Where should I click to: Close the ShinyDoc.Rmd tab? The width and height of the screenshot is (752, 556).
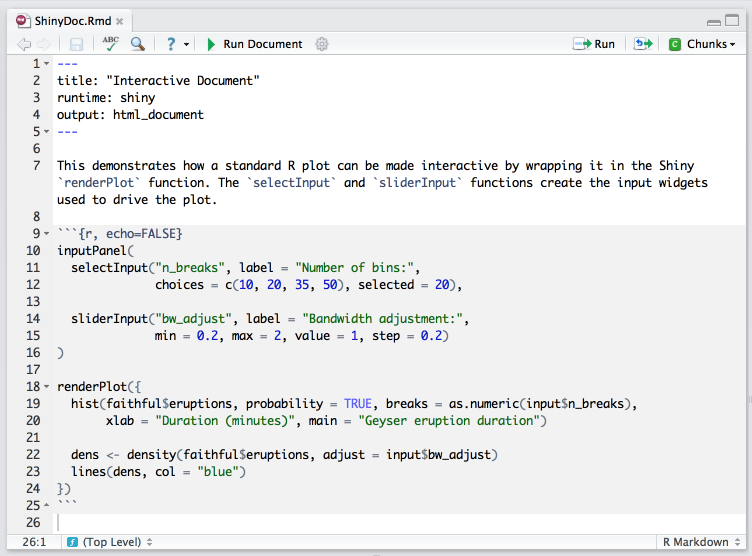tap(119, 22)
